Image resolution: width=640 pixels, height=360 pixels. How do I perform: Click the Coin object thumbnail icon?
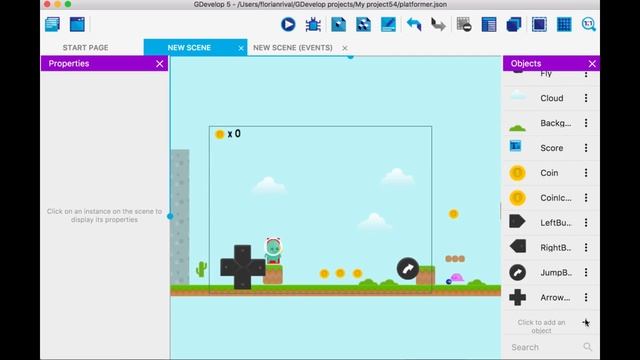pyautogui.click(x=518, y=173)
